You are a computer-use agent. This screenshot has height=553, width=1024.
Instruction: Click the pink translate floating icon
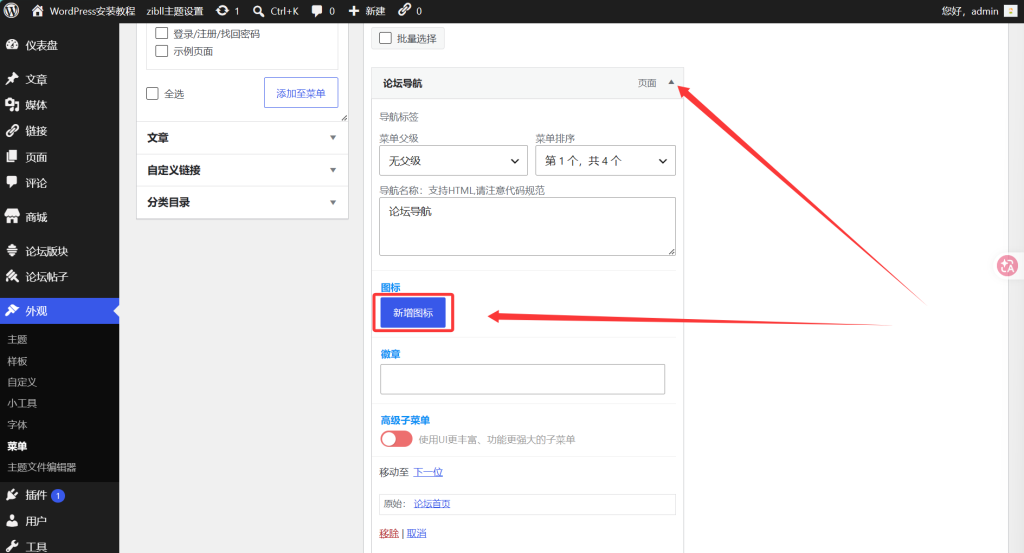1008,266
